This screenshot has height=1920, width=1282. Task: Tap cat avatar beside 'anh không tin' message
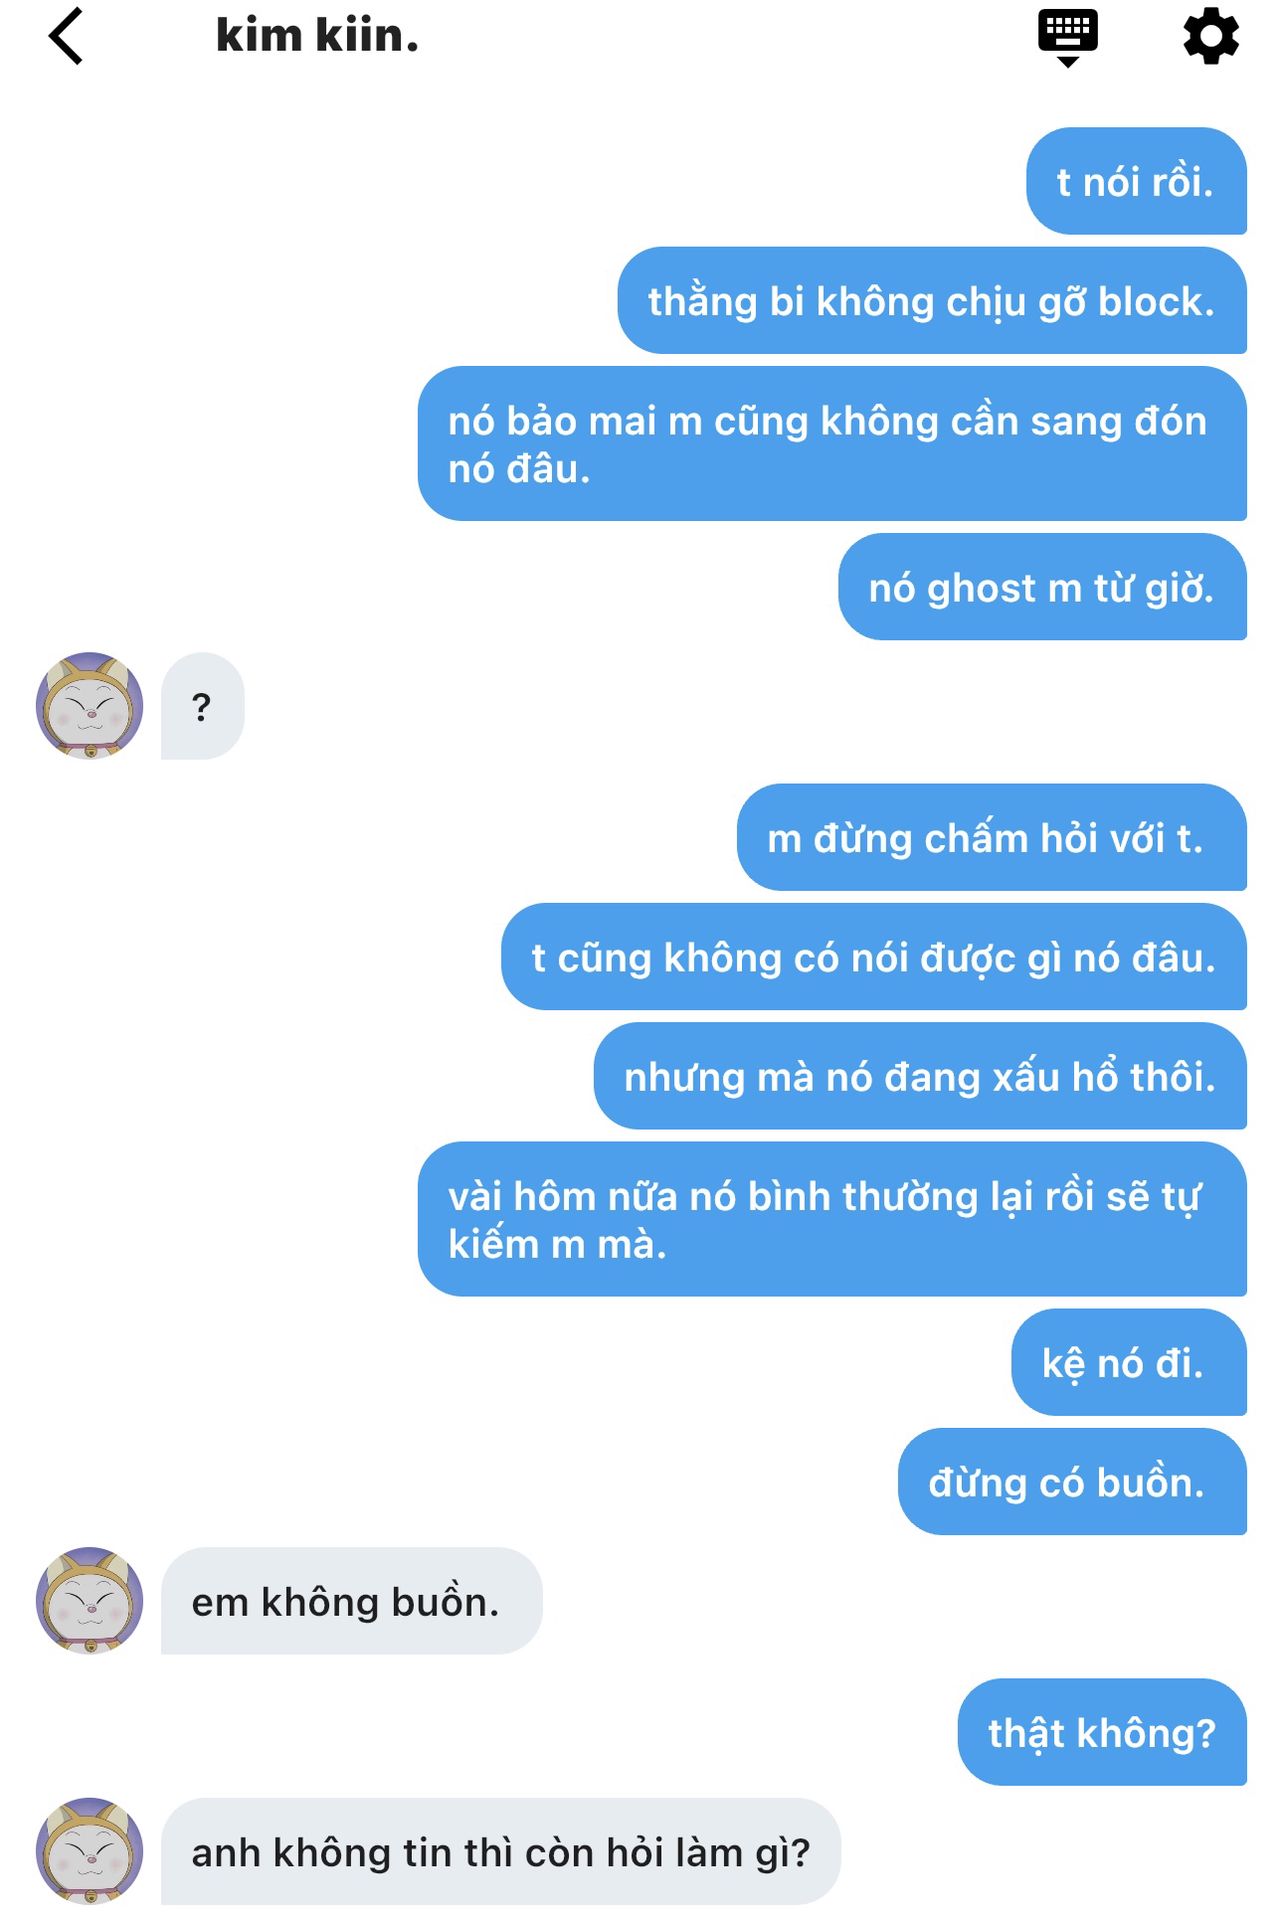(x=89, y=1852)
